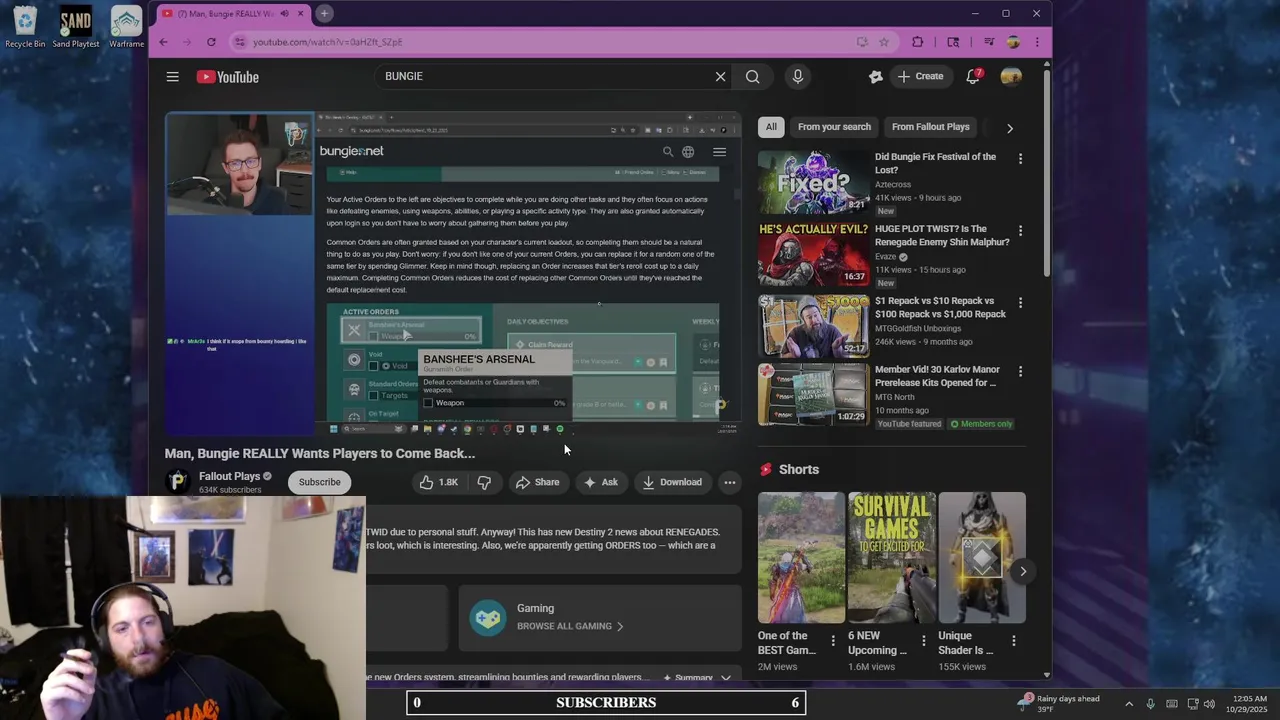This screenshot has width=1280, height=720.
Task: Click the Create button
Action: [920, 76]
